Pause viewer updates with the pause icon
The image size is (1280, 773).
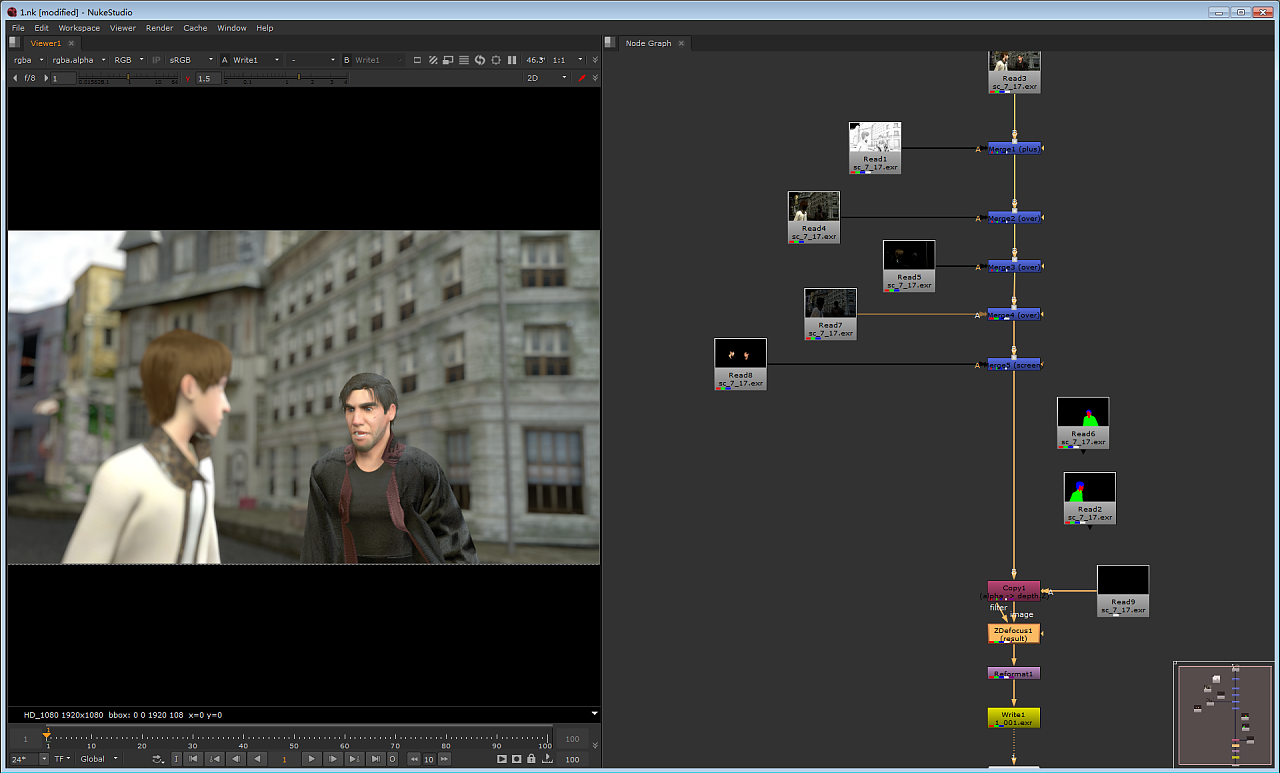513,60
